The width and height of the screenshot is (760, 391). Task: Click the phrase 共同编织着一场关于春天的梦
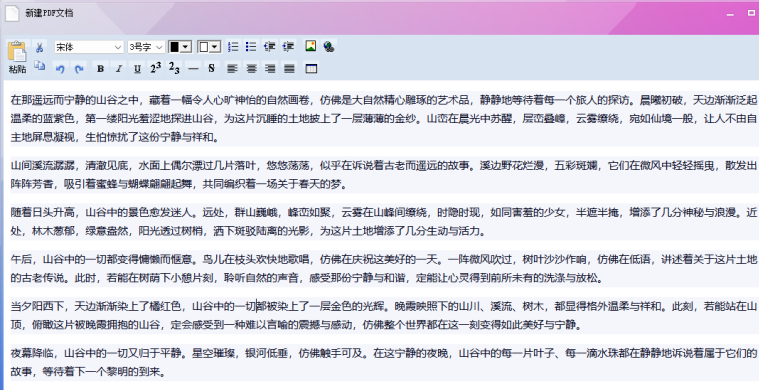(x=272, y=185)
